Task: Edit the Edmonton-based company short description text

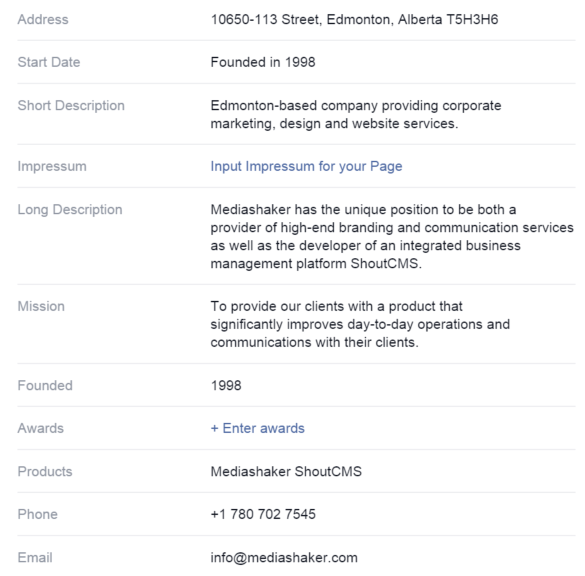Action: point(356,115)
